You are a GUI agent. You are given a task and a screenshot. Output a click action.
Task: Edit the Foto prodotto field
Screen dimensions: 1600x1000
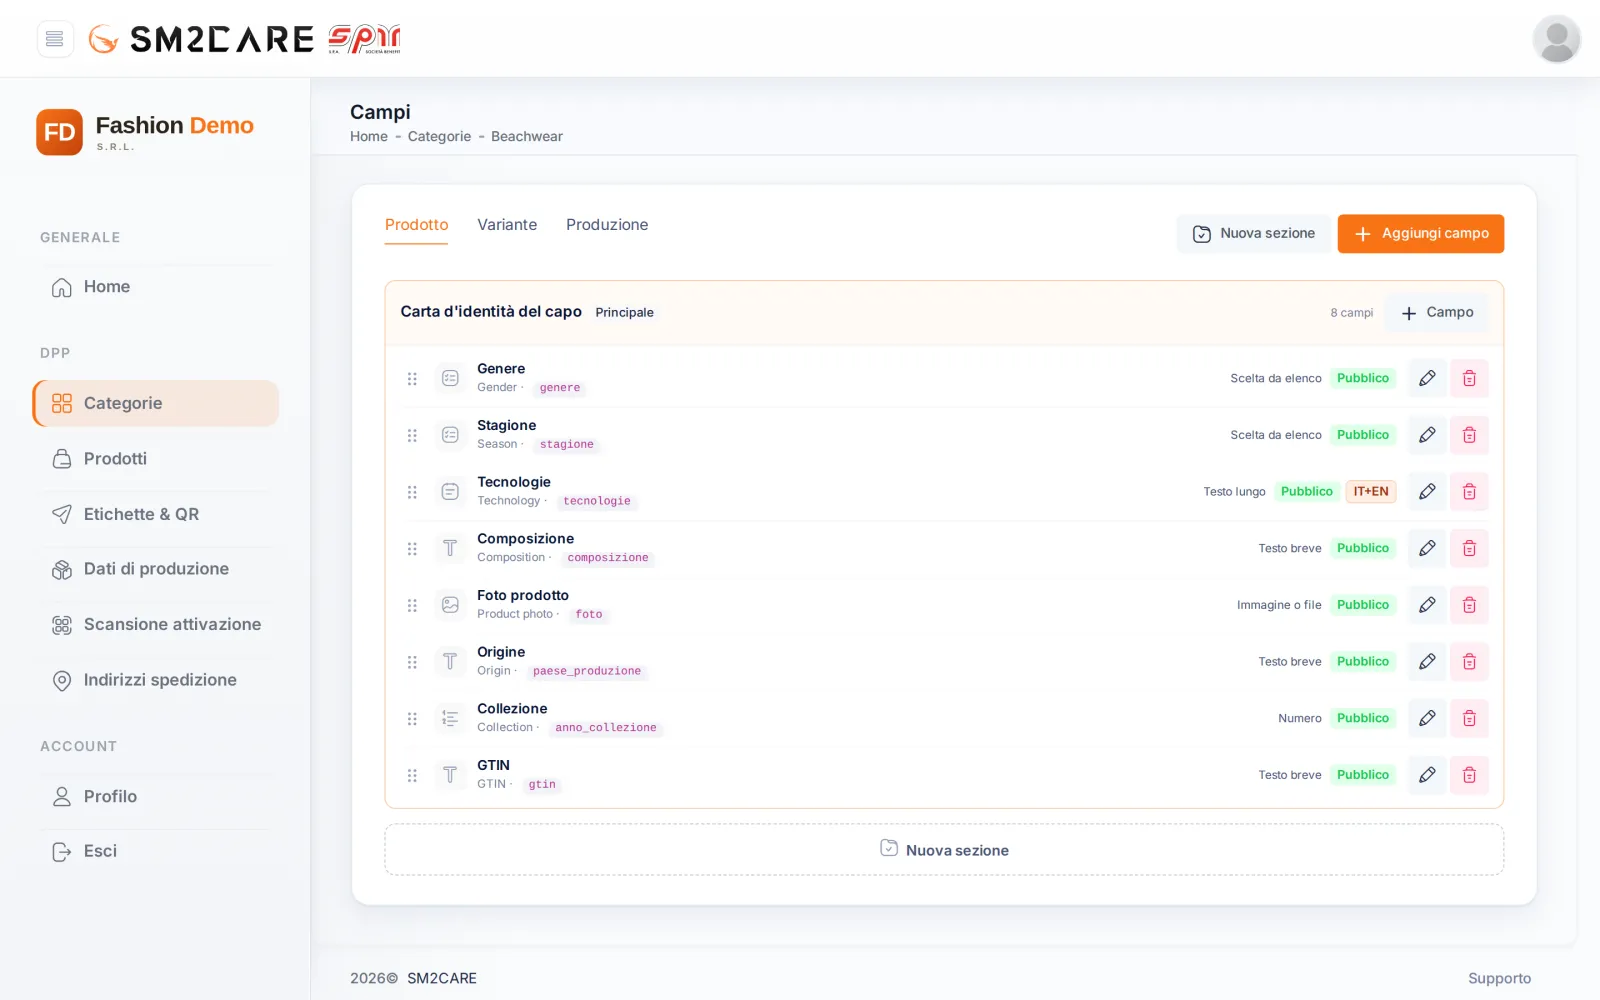coord(1427,605)
